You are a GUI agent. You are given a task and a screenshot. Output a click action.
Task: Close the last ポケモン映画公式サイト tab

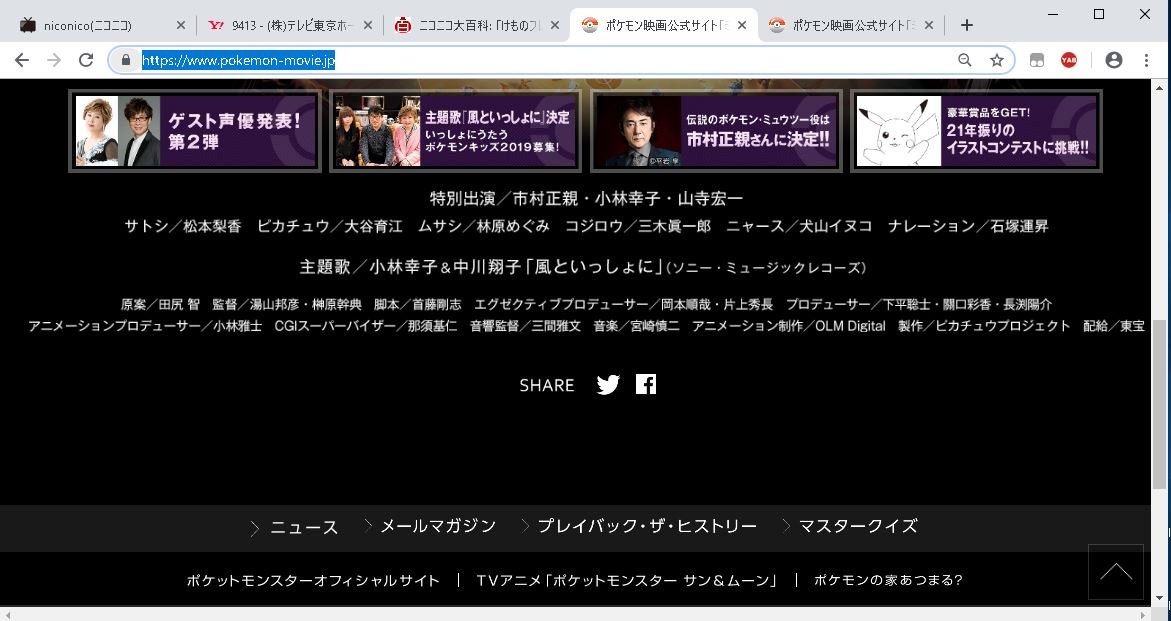pyautogui.click(x=928, y=25)
